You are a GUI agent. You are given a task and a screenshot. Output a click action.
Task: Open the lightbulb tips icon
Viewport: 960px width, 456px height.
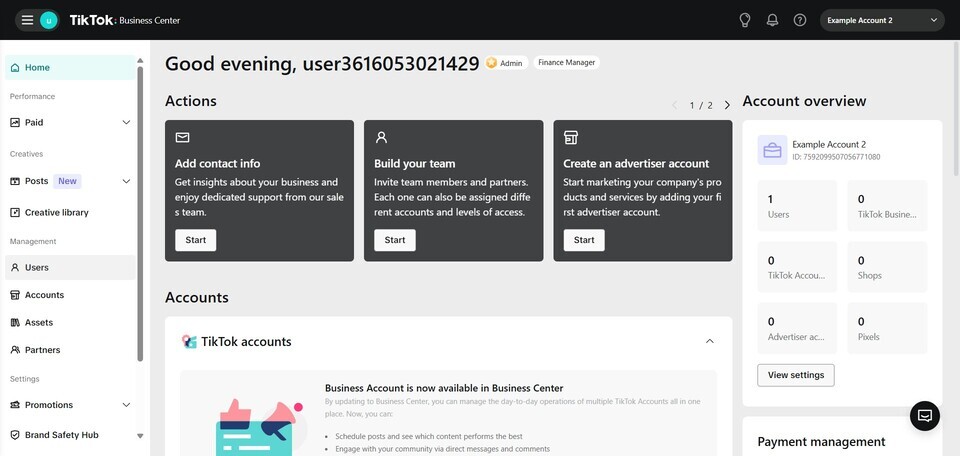[744, 20]
